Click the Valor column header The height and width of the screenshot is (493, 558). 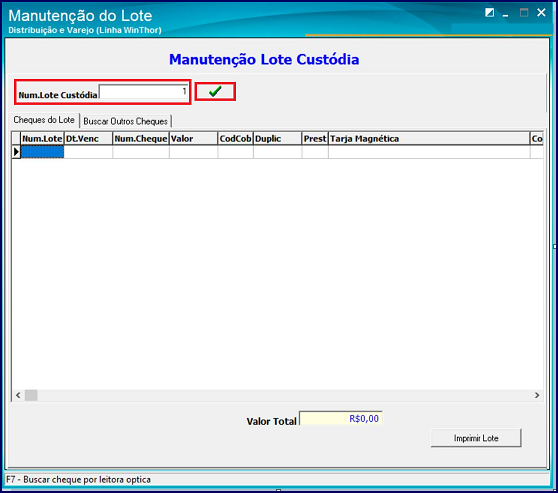pos(193,139)
